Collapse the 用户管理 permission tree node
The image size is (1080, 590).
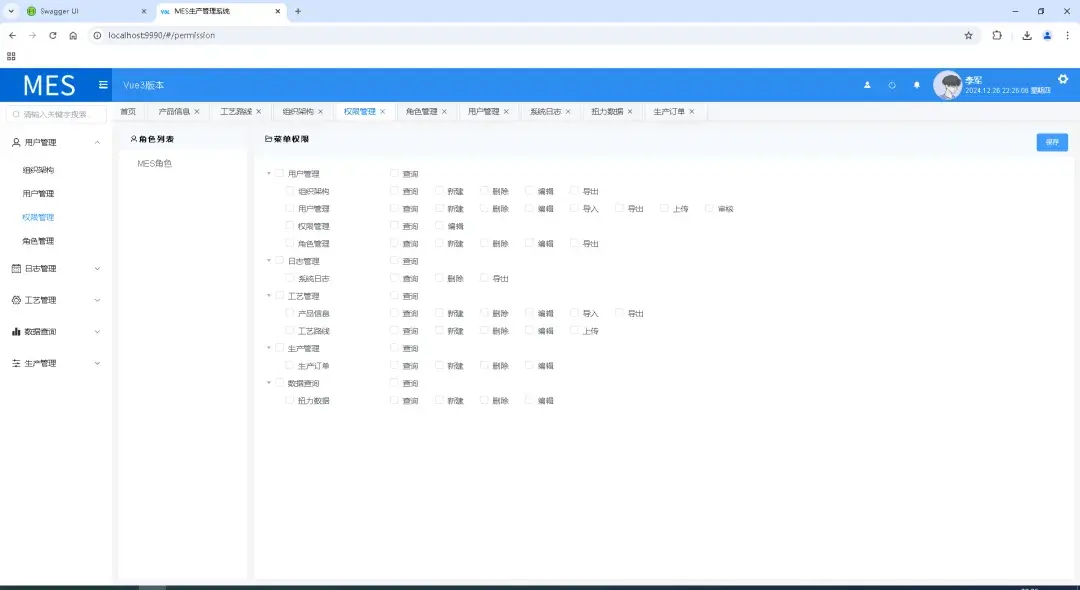[267, 173]
